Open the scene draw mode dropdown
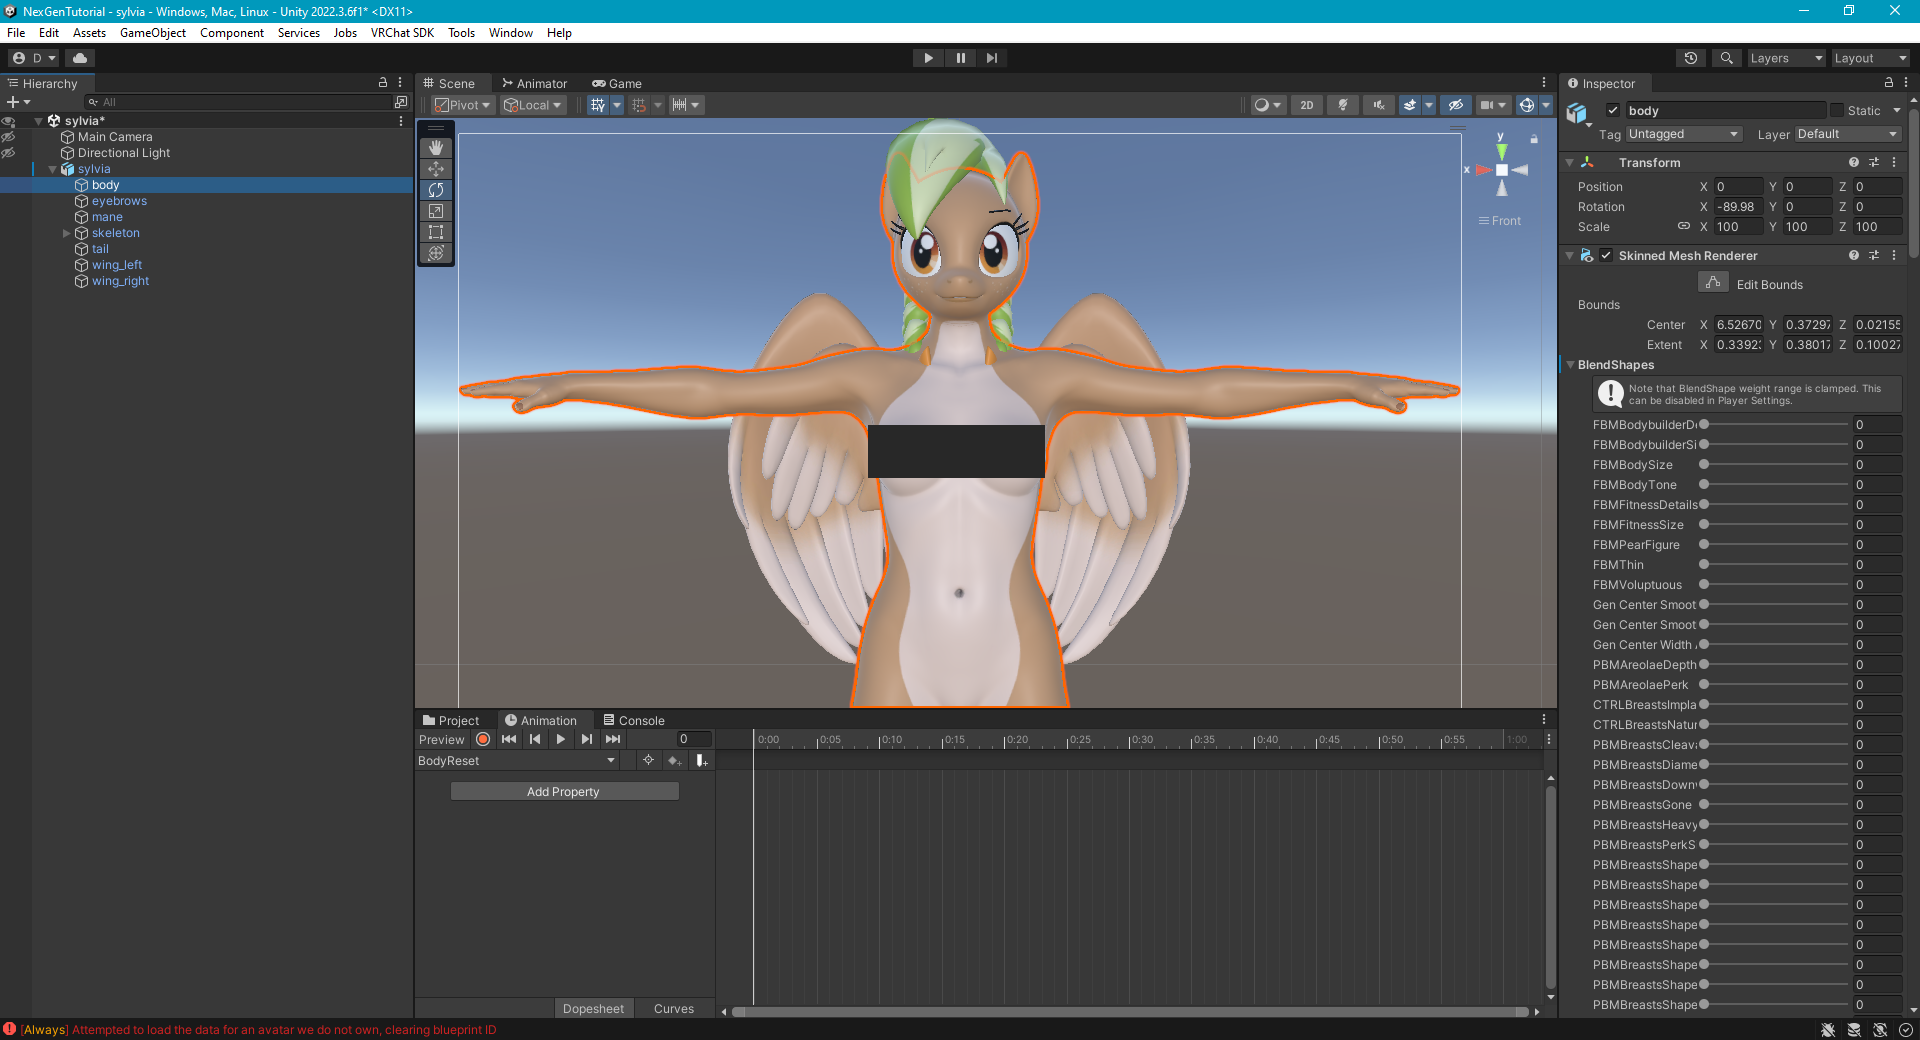The width and height of the screenshot is (1920, 1040). [1268, 105]
